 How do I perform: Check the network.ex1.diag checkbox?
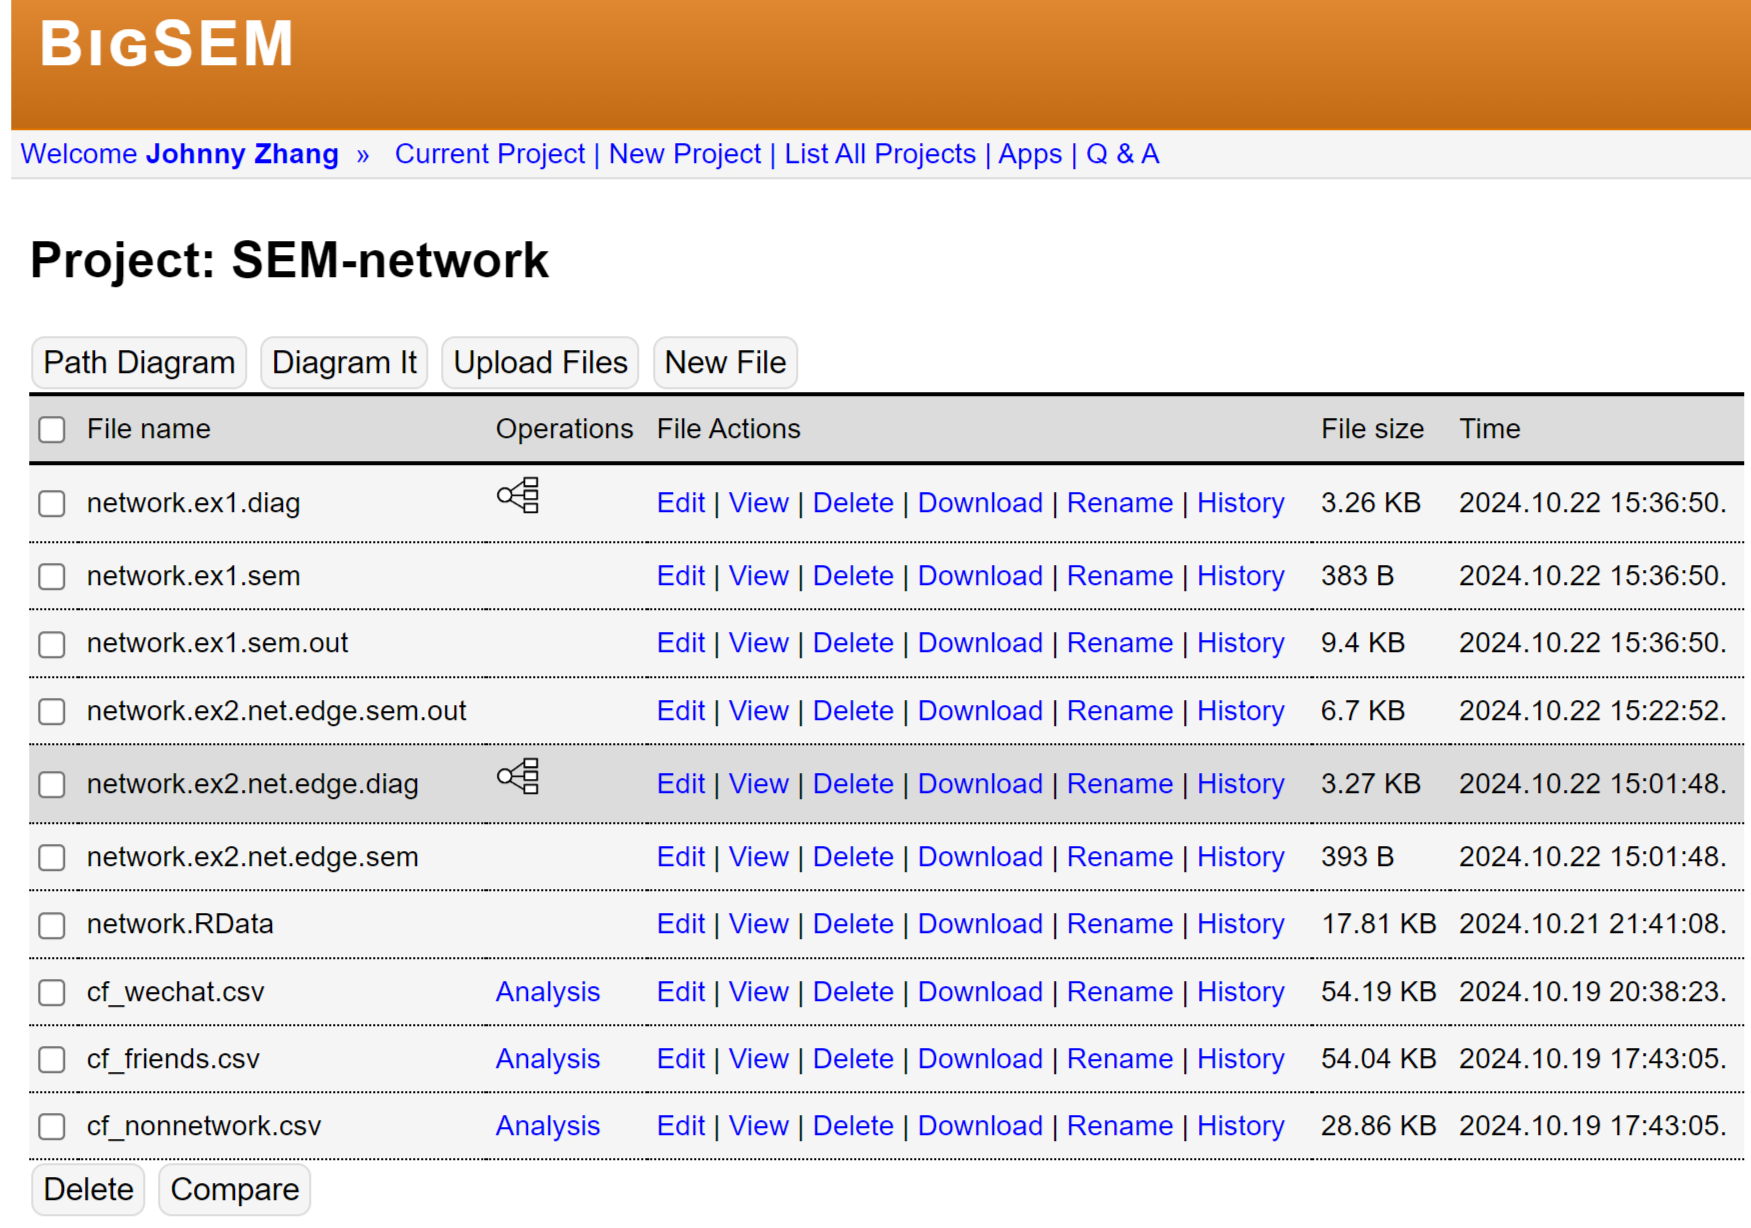tap(52, 503)
